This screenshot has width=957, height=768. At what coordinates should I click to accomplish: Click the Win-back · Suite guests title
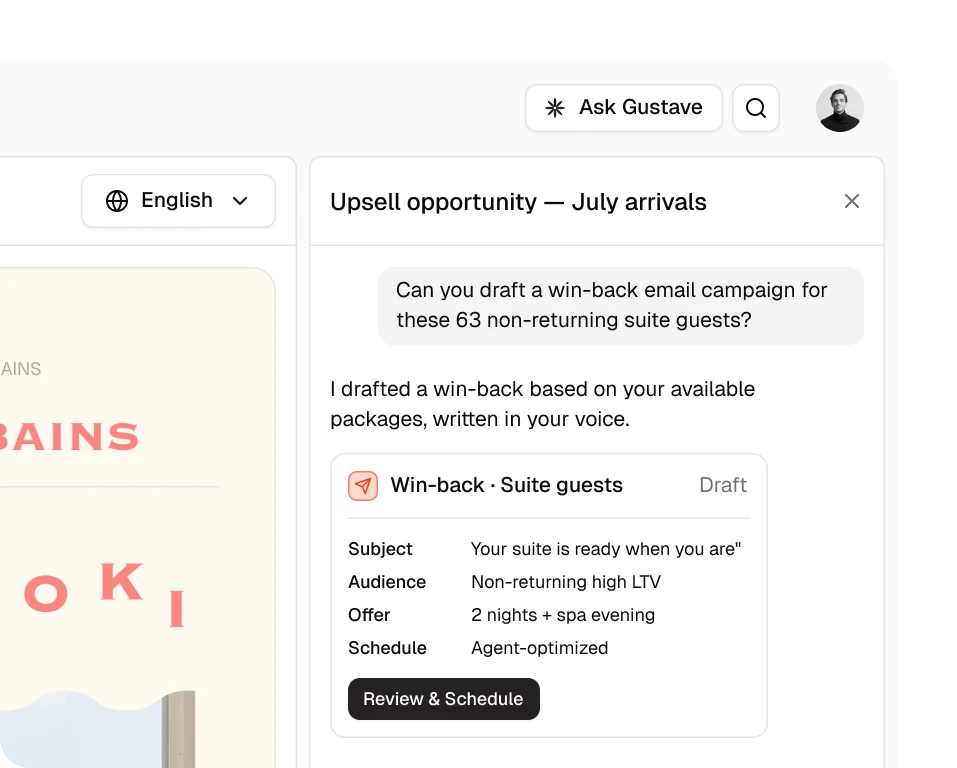(507, 485)
